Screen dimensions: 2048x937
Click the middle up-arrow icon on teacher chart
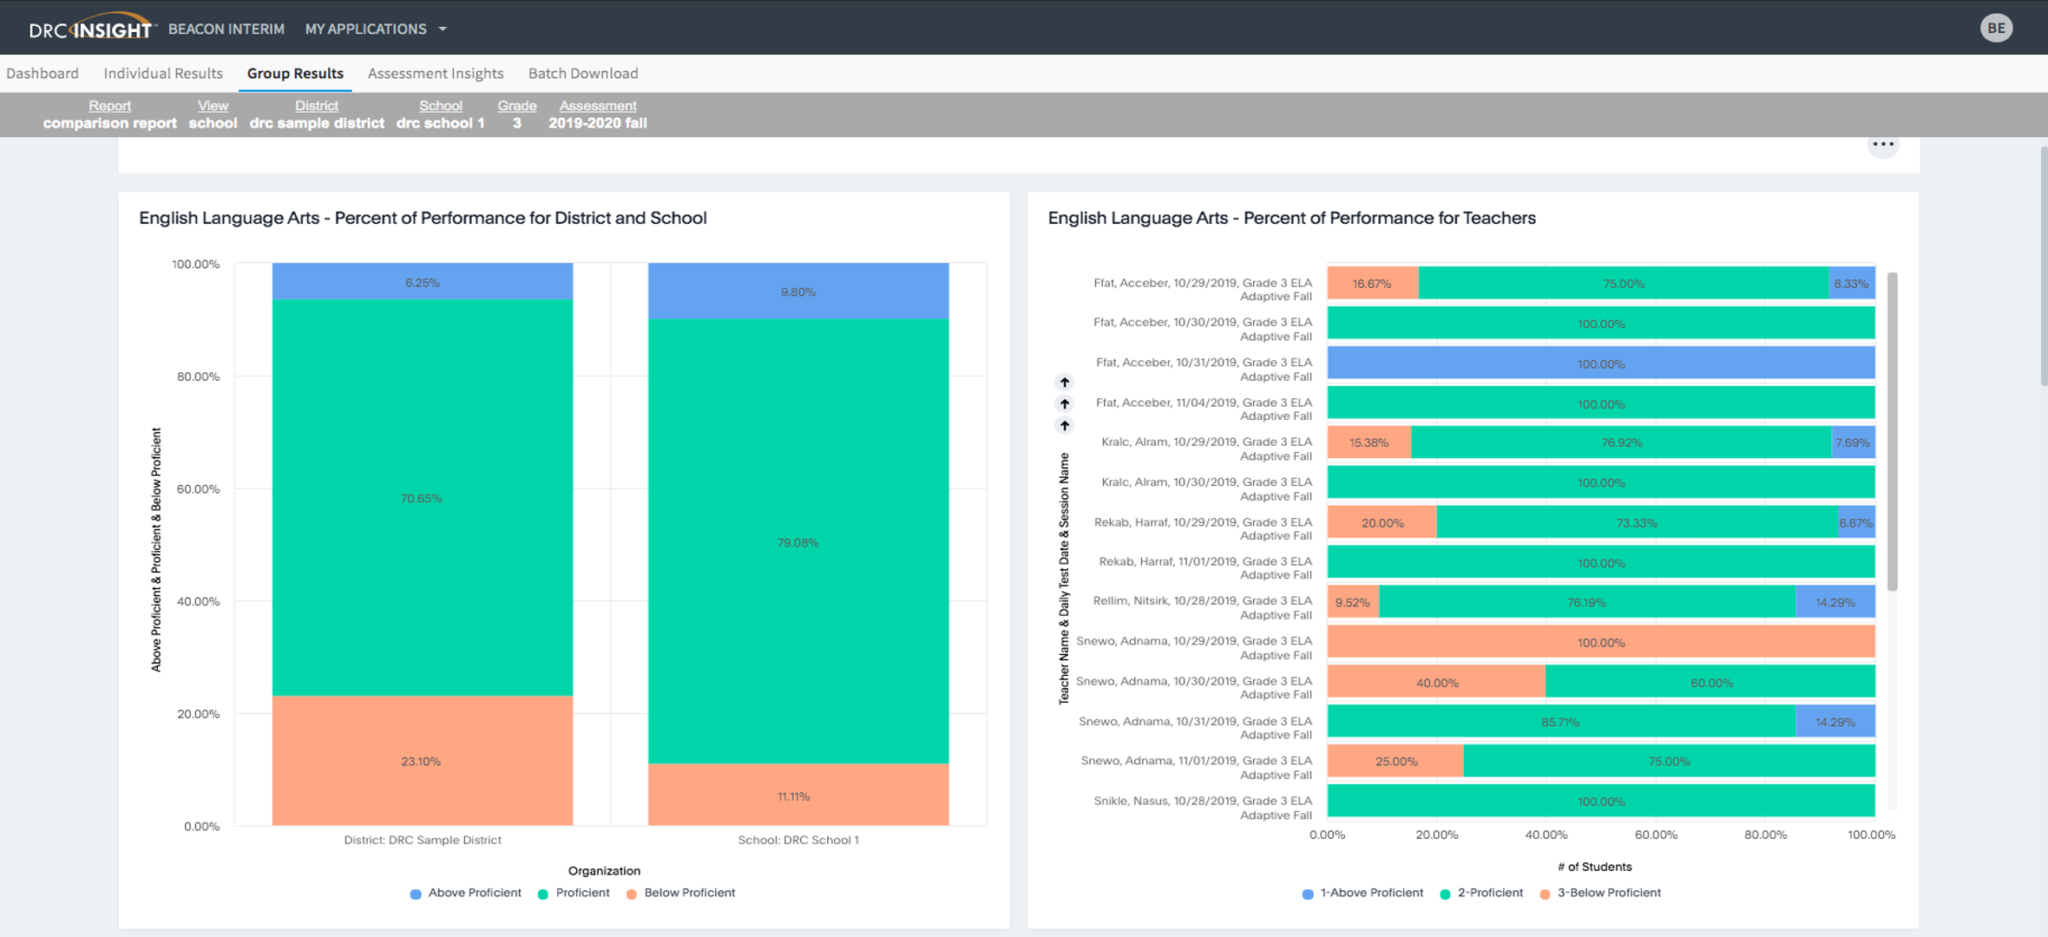[x=1064, y=403]
